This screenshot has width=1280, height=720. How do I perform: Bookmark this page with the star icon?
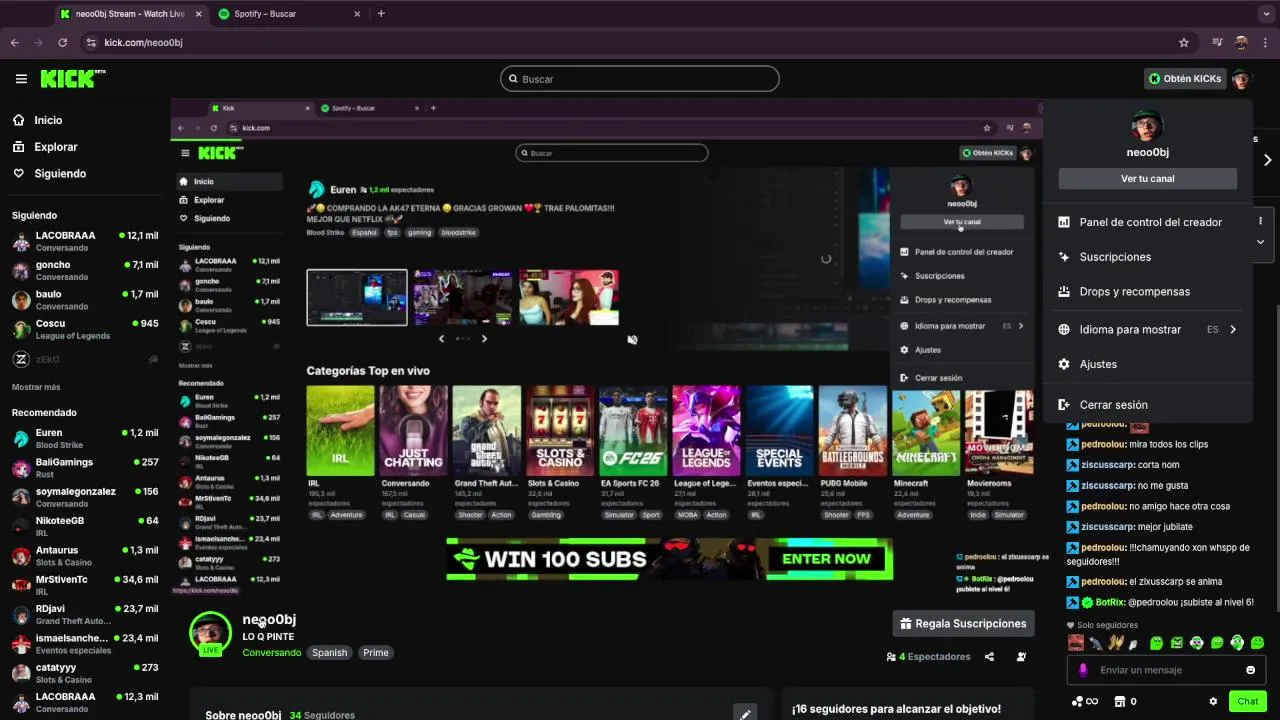point(1184,43)
